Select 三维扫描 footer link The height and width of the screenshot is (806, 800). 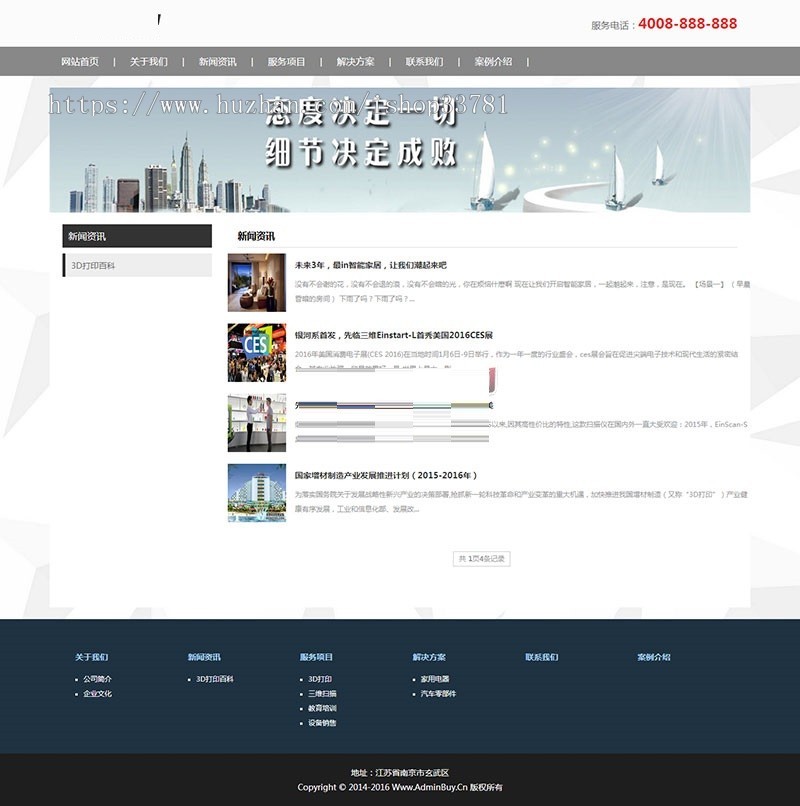pos(321,693)
